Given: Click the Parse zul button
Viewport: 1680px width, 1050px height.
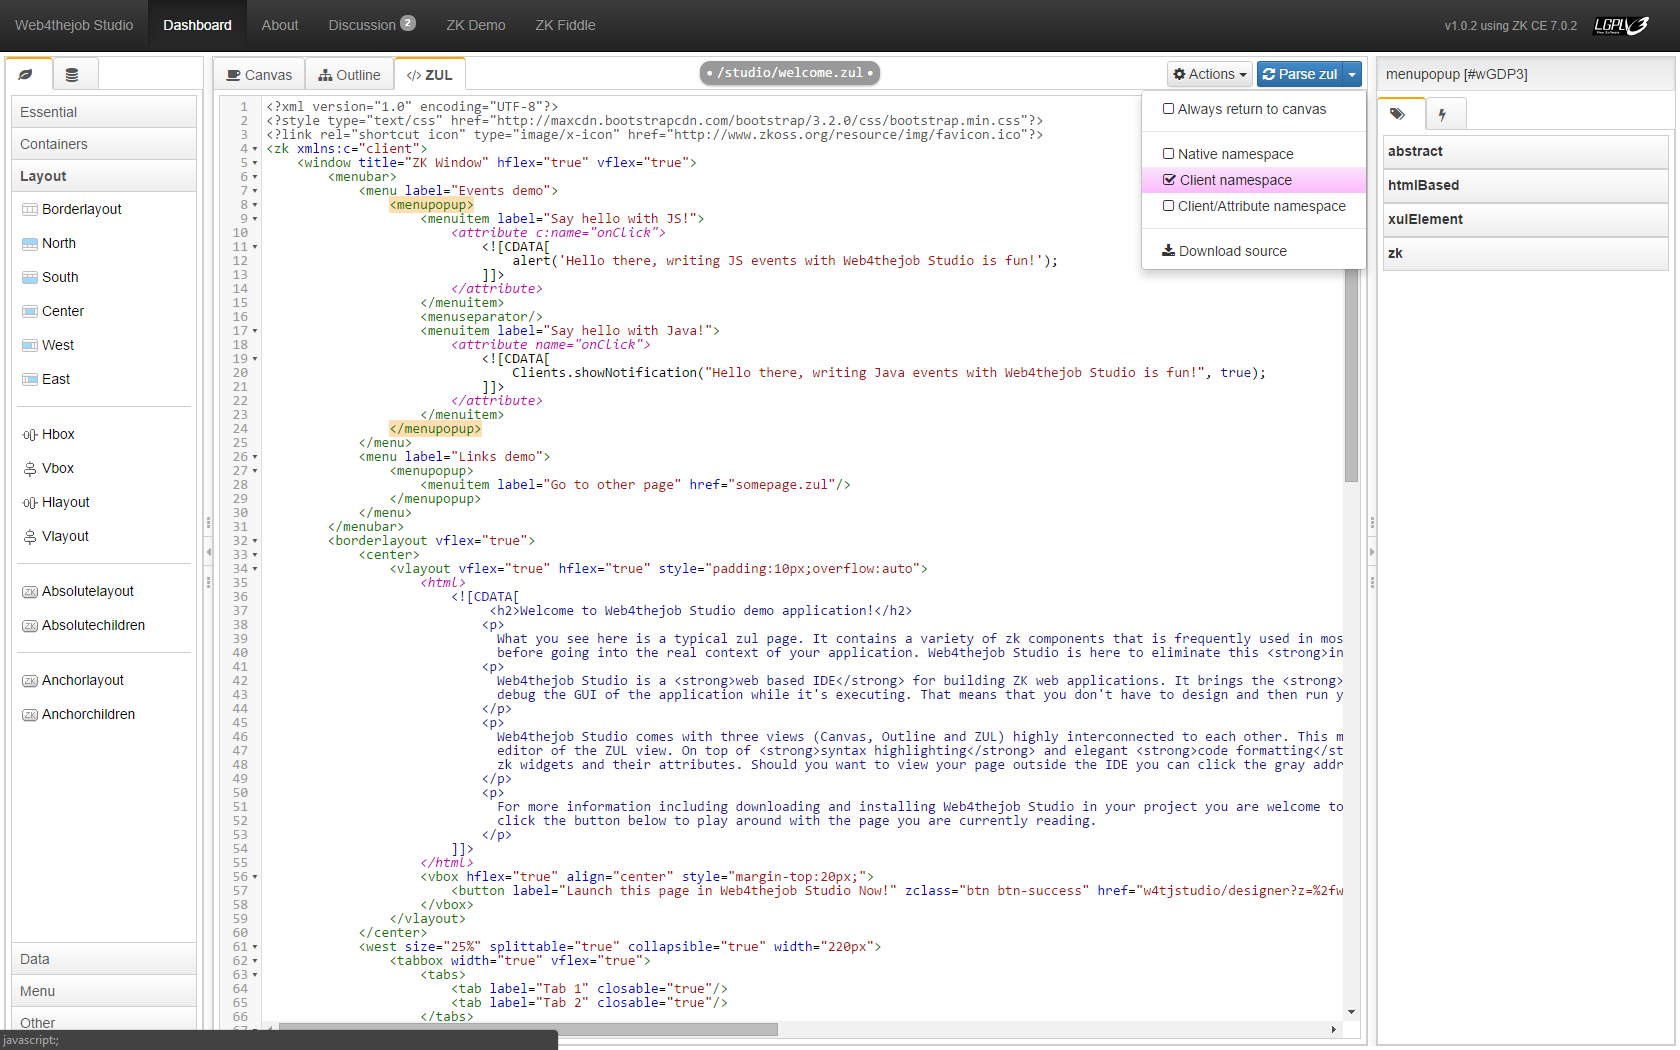Looking at the screenshot, I should tap(1300, 74).
